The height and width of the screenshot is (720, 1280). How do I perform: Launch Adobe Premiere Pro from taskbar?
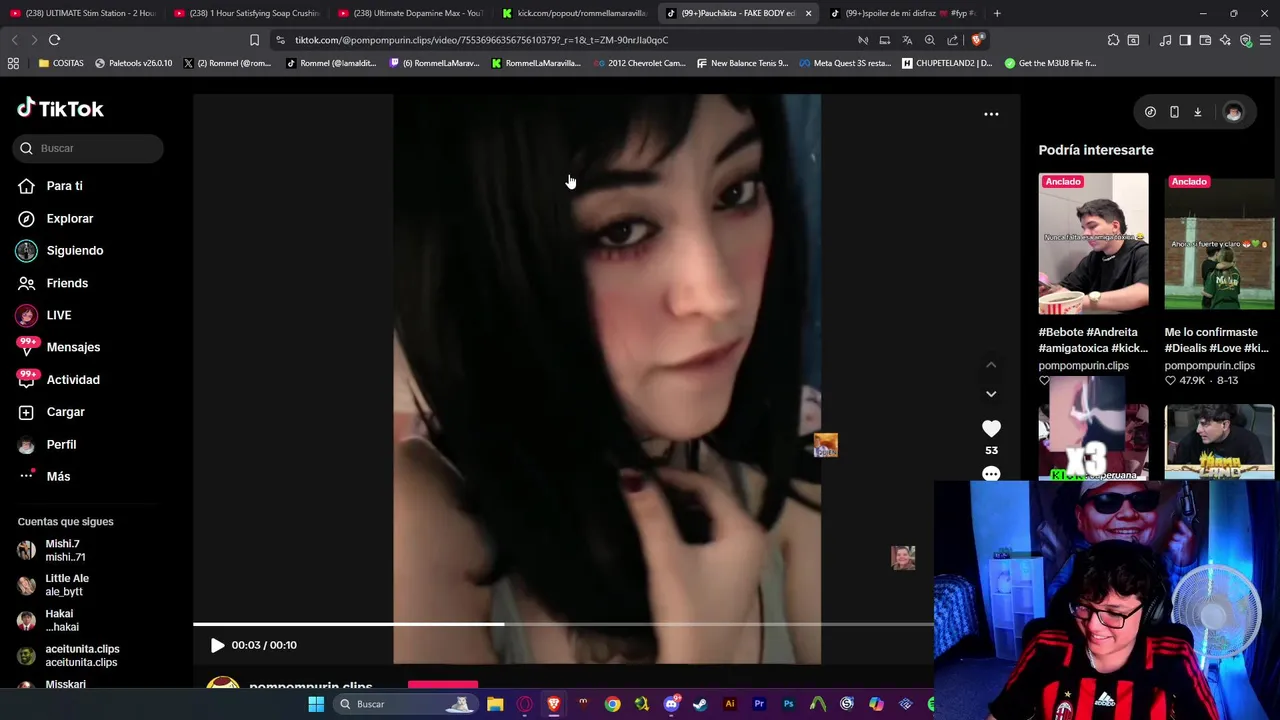click(x=759, y=704)
